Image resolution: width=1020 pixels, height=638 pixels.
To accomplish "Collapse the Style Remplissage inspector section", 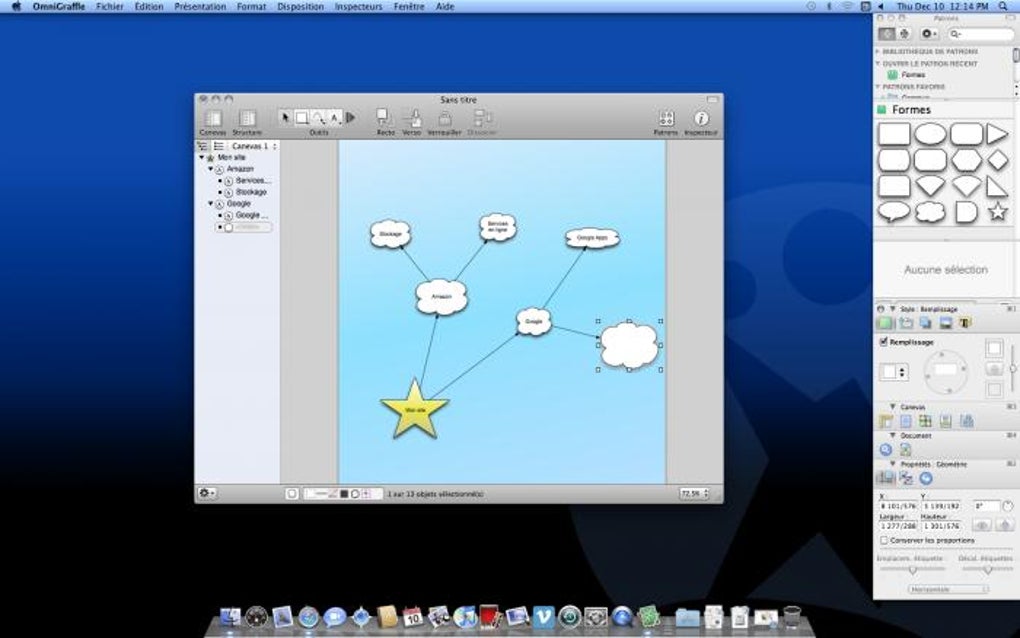I will tap(892, 309).
